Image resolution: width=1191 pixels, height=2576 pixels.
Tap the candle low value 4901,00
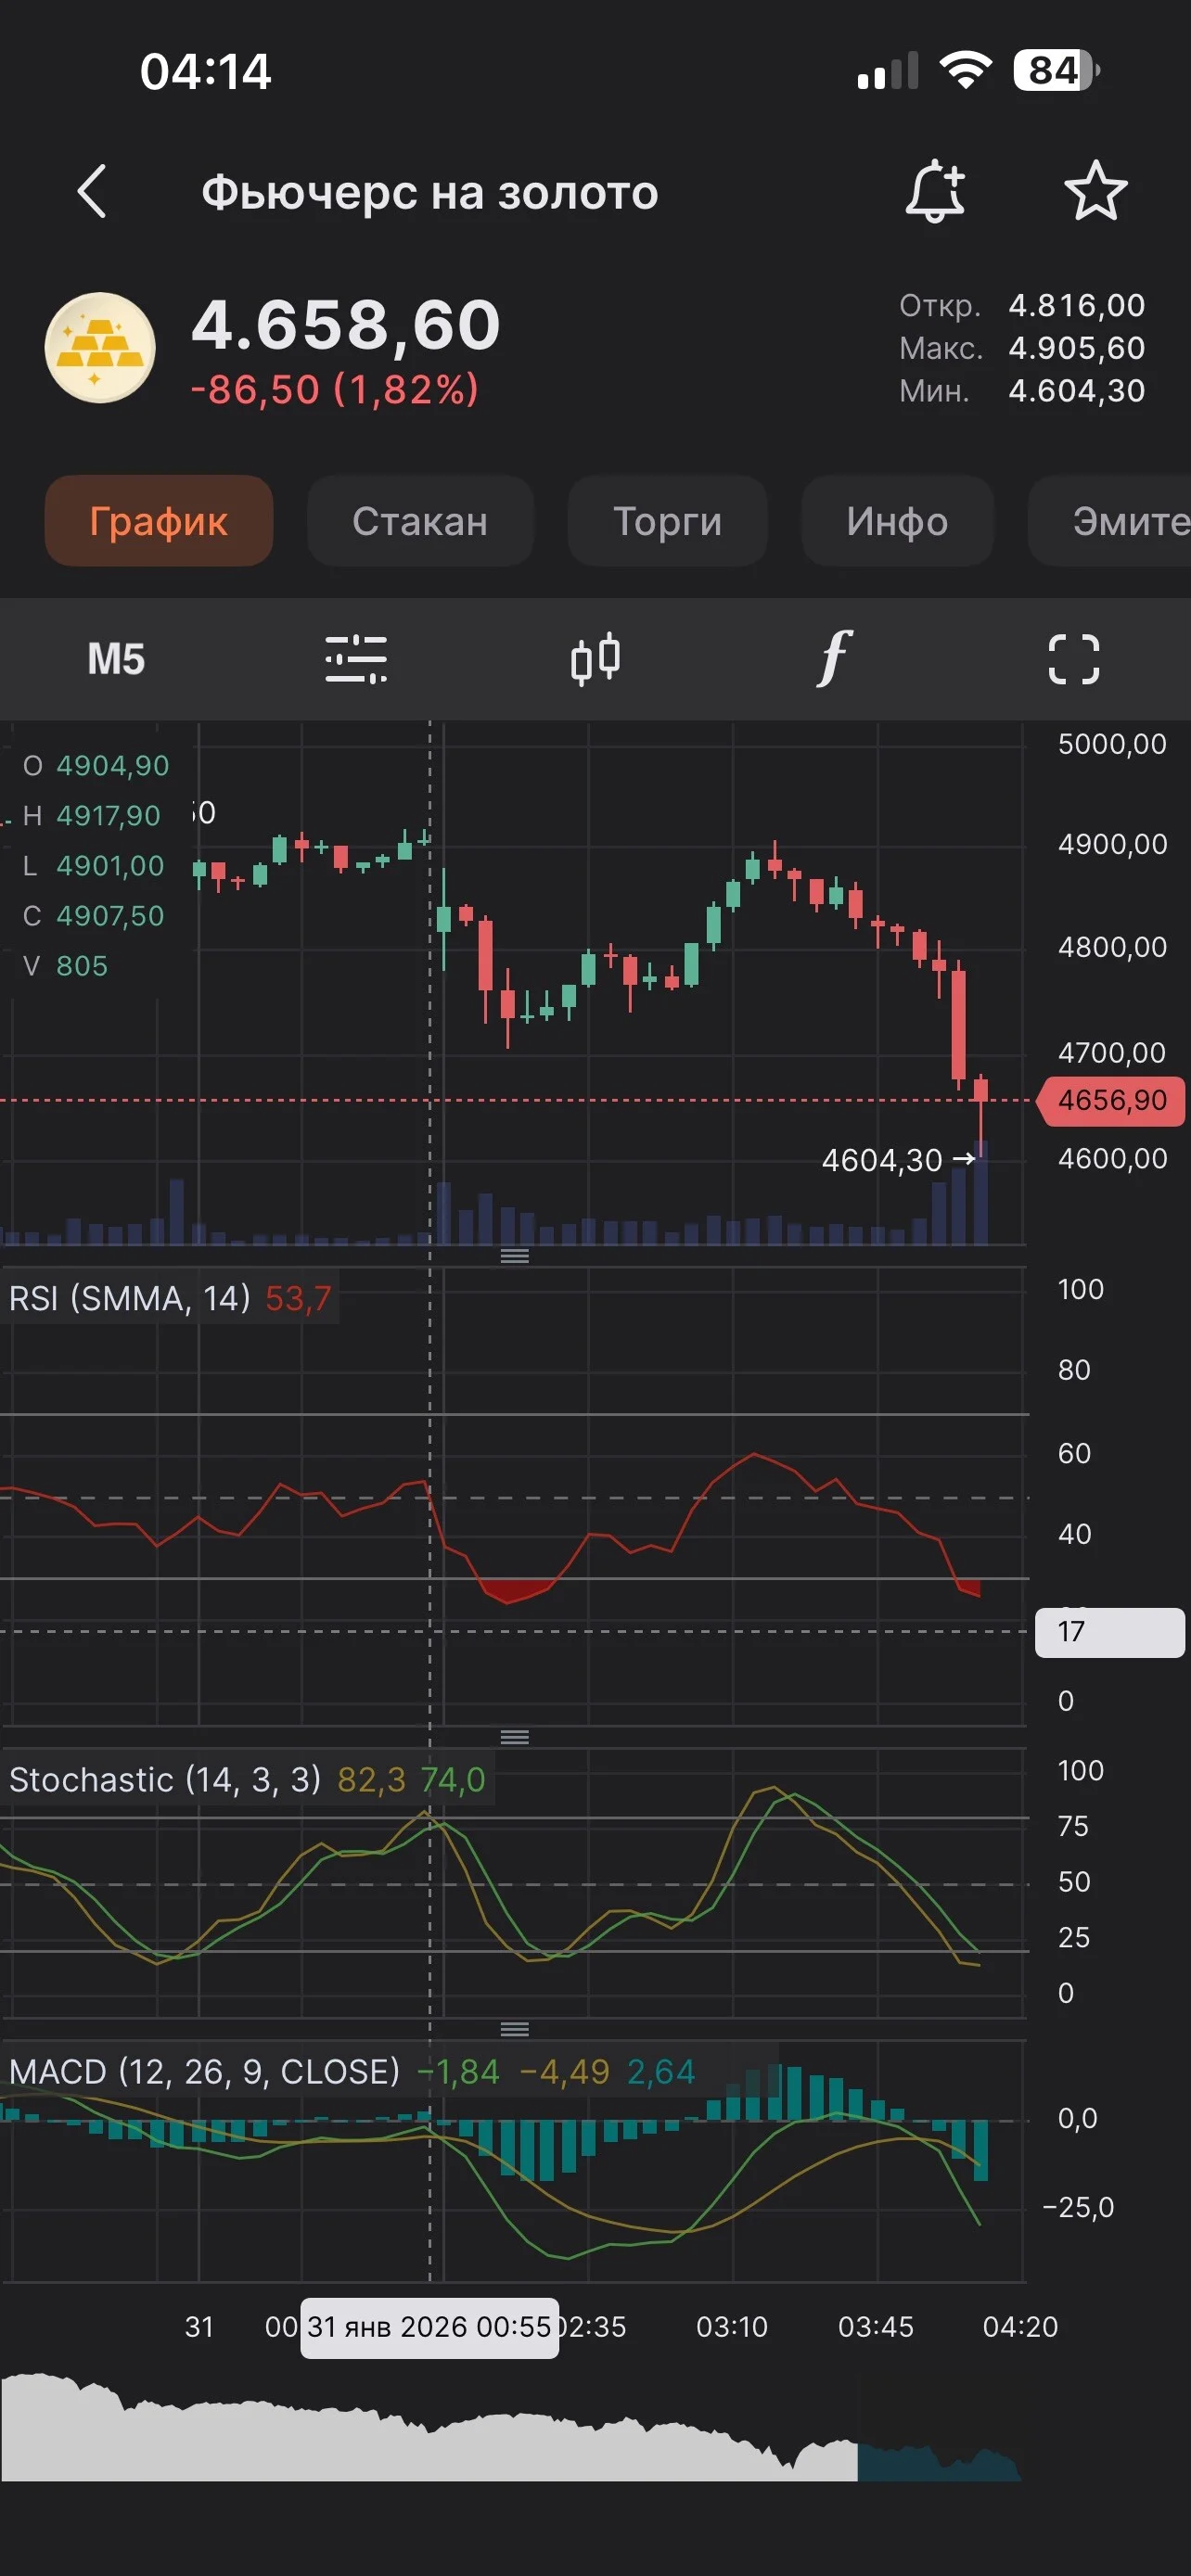(110, 866)
